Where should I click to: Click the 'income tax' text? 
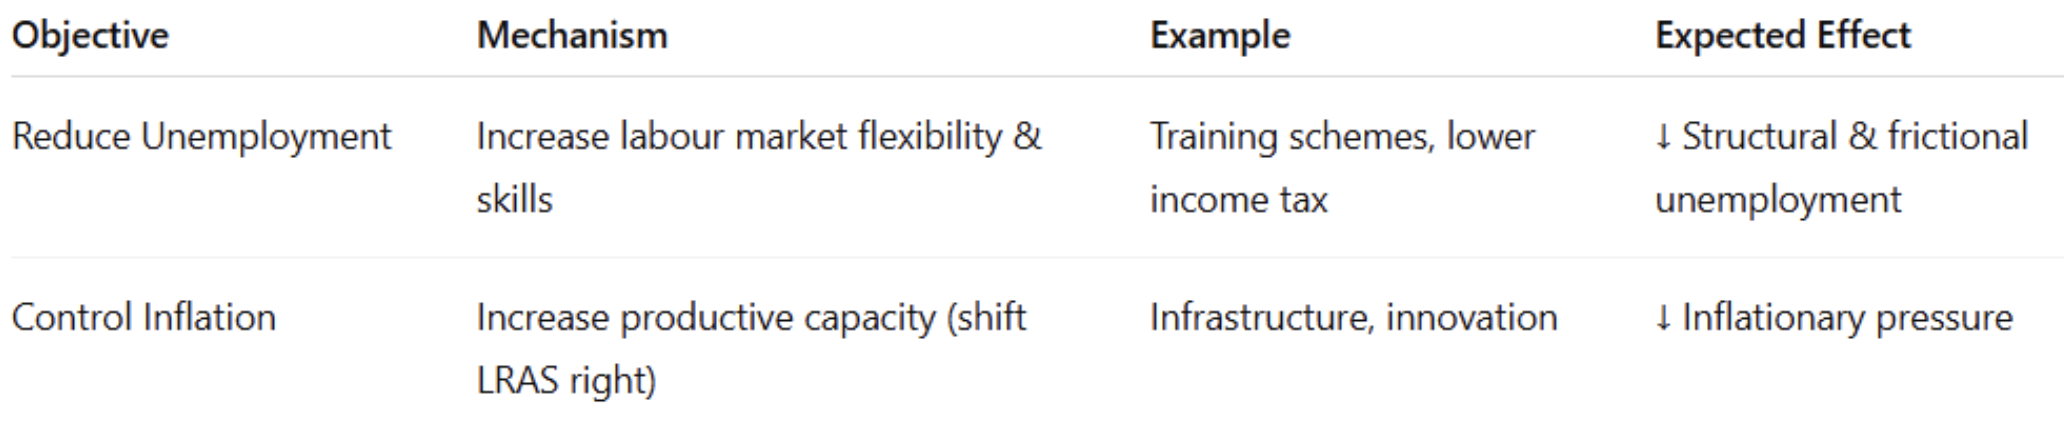click(1238, 200)
